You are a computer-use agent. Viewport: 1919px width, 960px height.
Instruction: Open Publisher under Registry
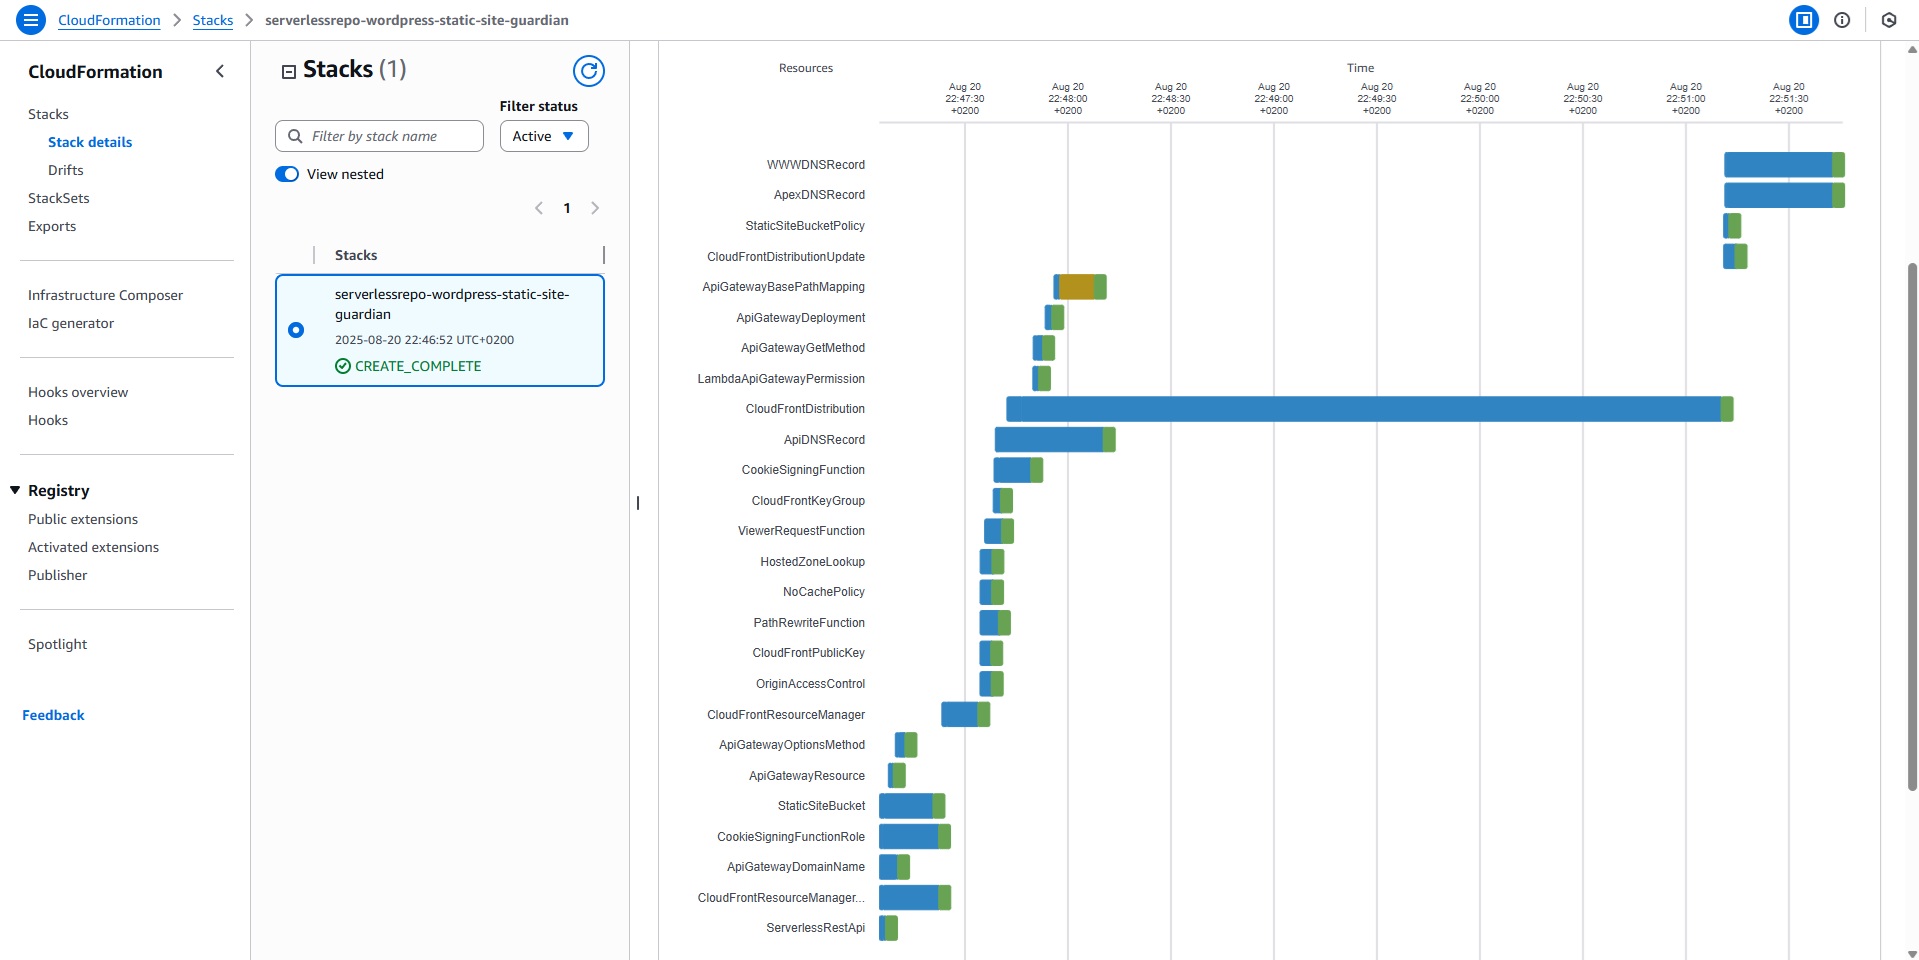click(58, 575)
